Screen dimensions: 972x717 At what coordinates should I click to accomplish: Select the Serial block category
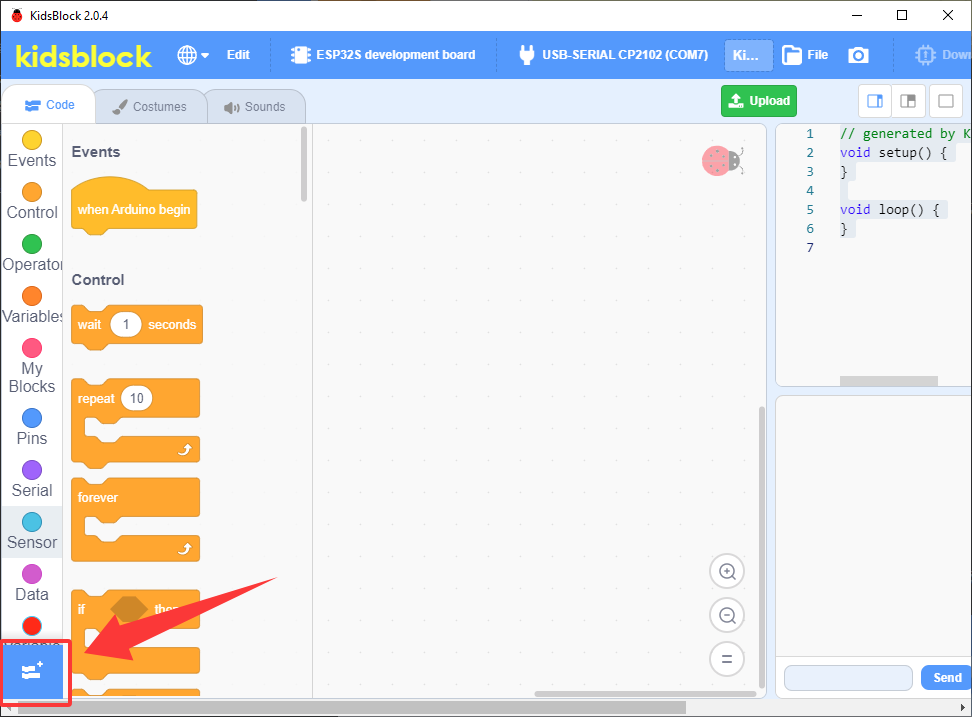point(32,480)
